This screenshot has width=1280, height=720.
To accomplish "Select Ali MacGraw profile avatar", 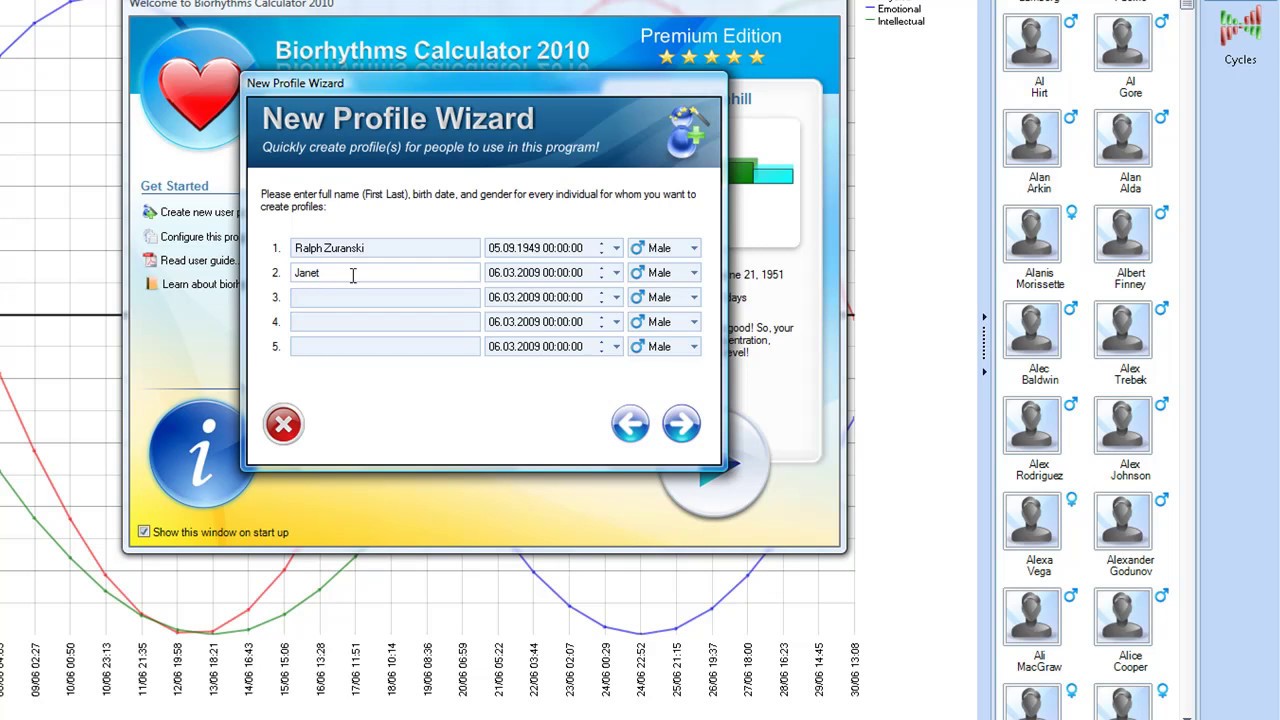I will [1032, 618].
